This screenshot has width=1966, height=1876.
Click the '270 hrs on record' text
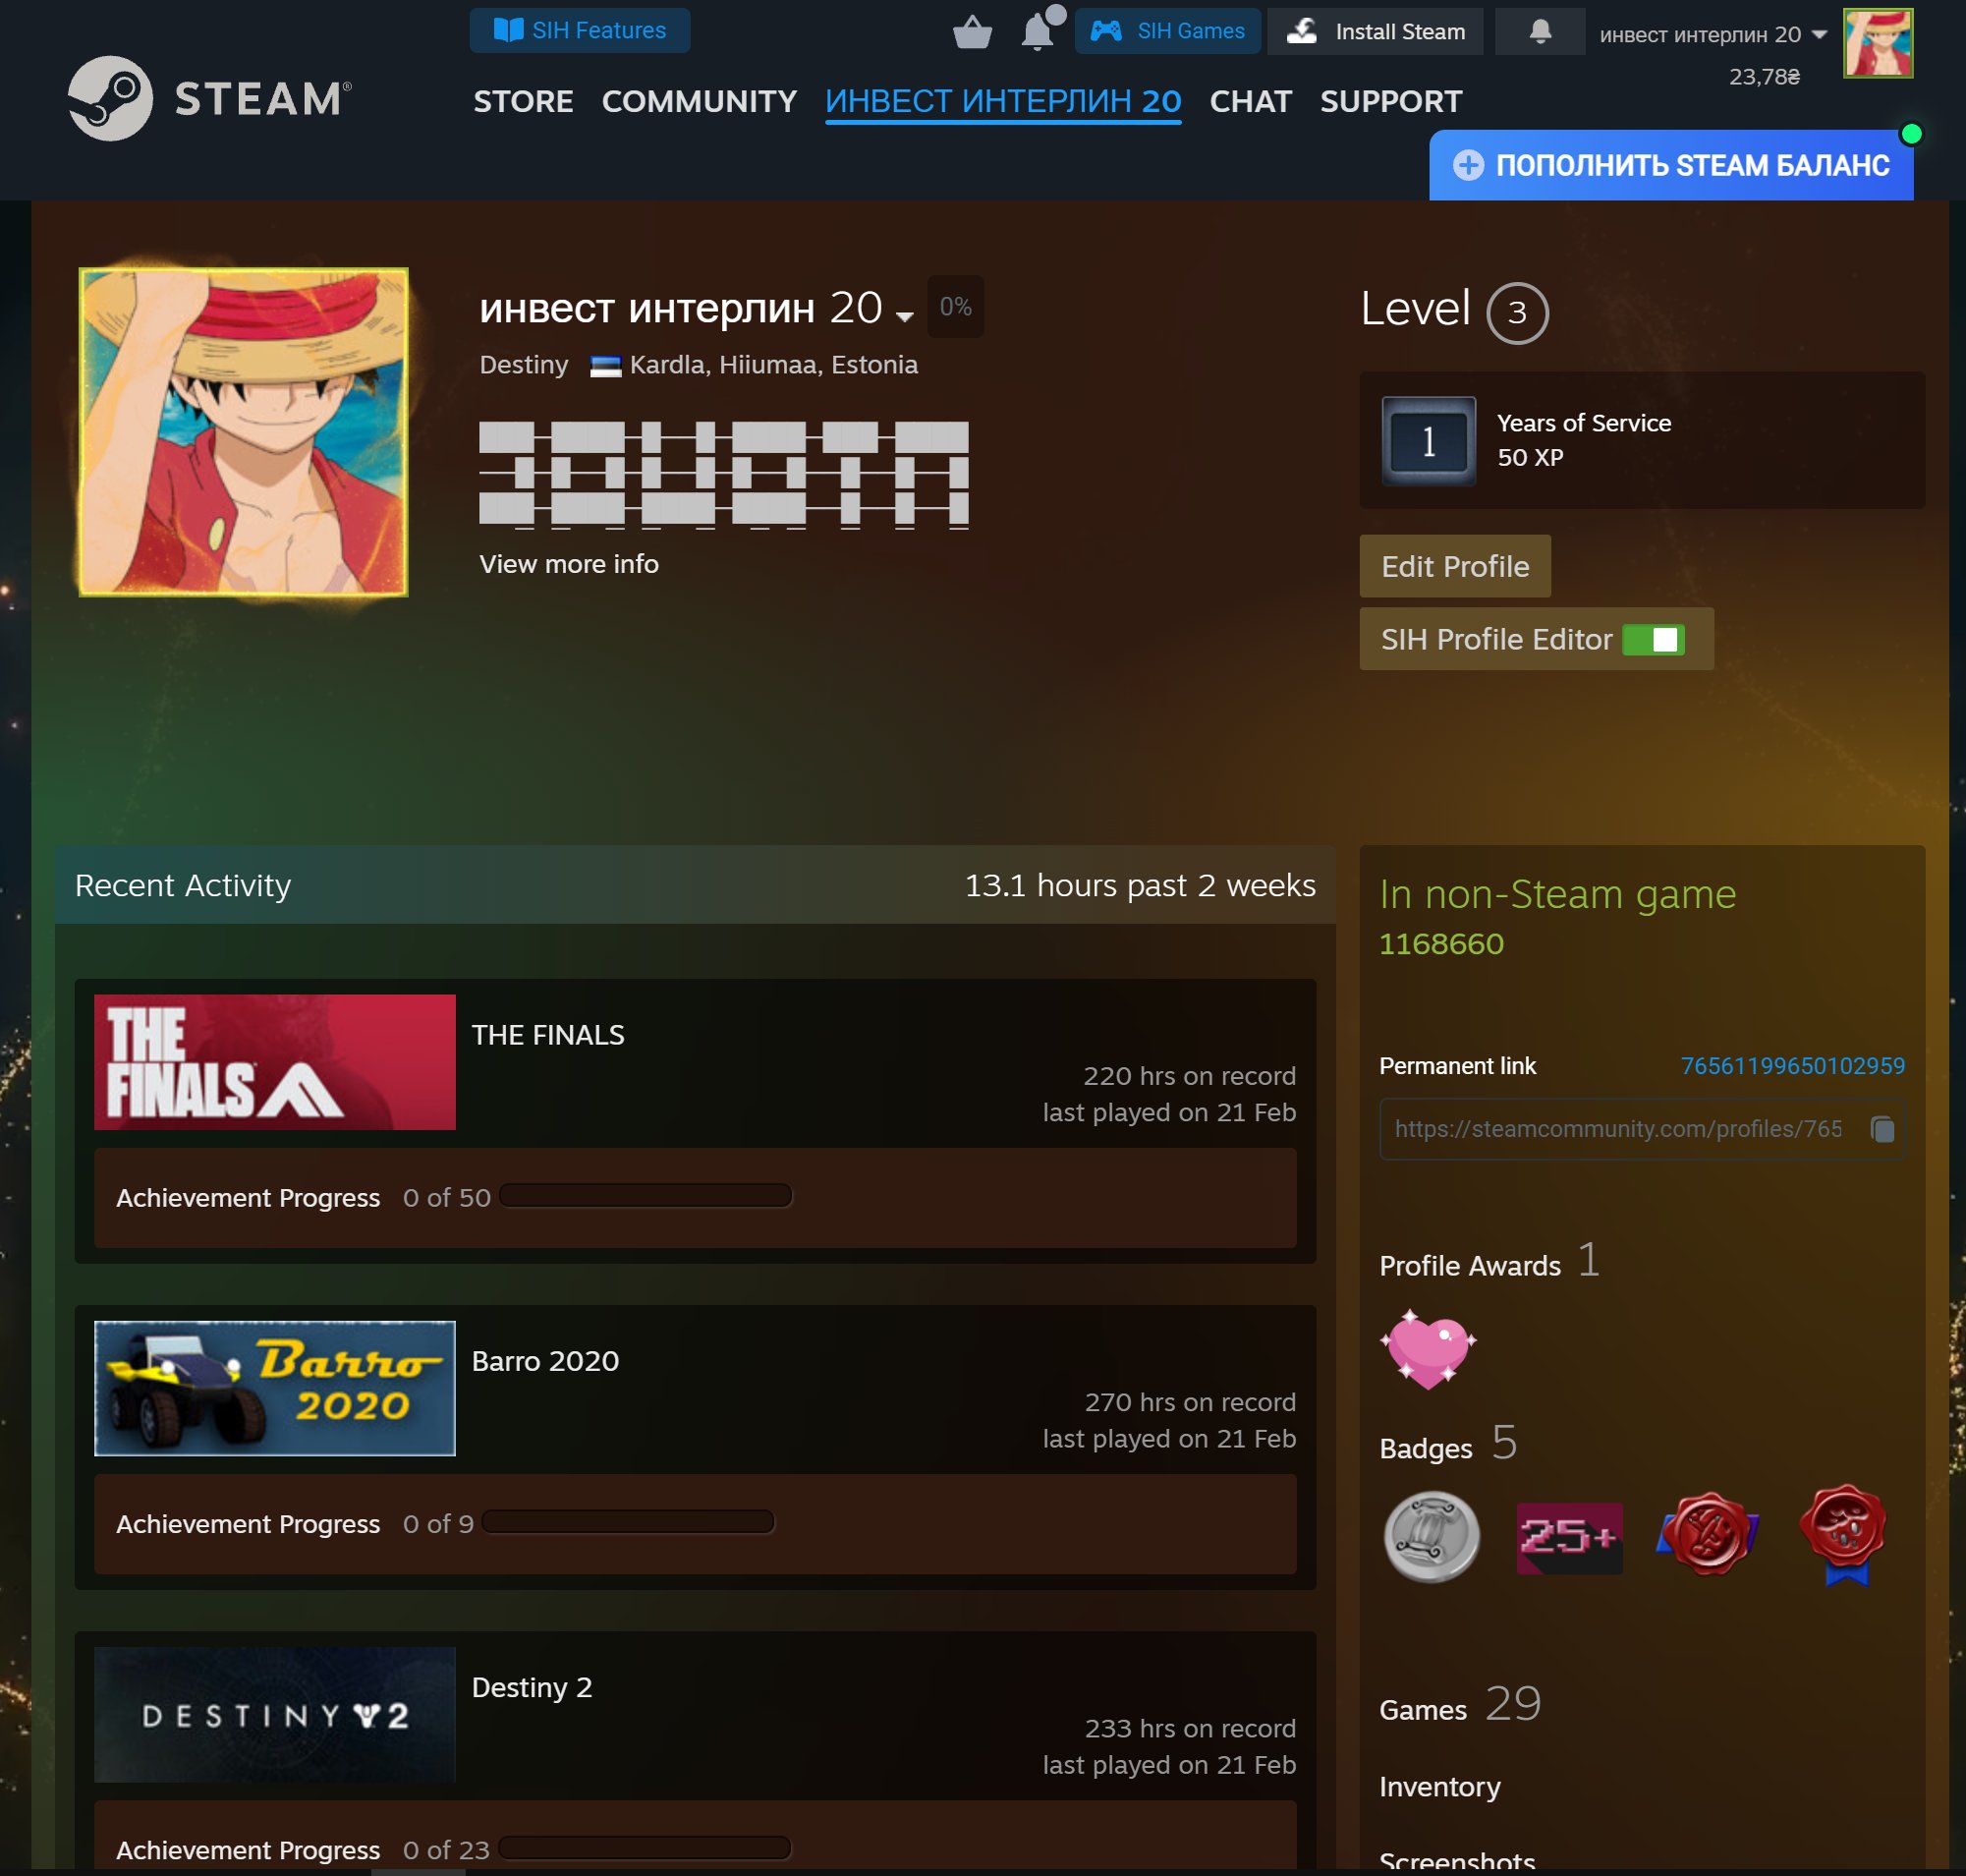(x=1190, y=1402)
